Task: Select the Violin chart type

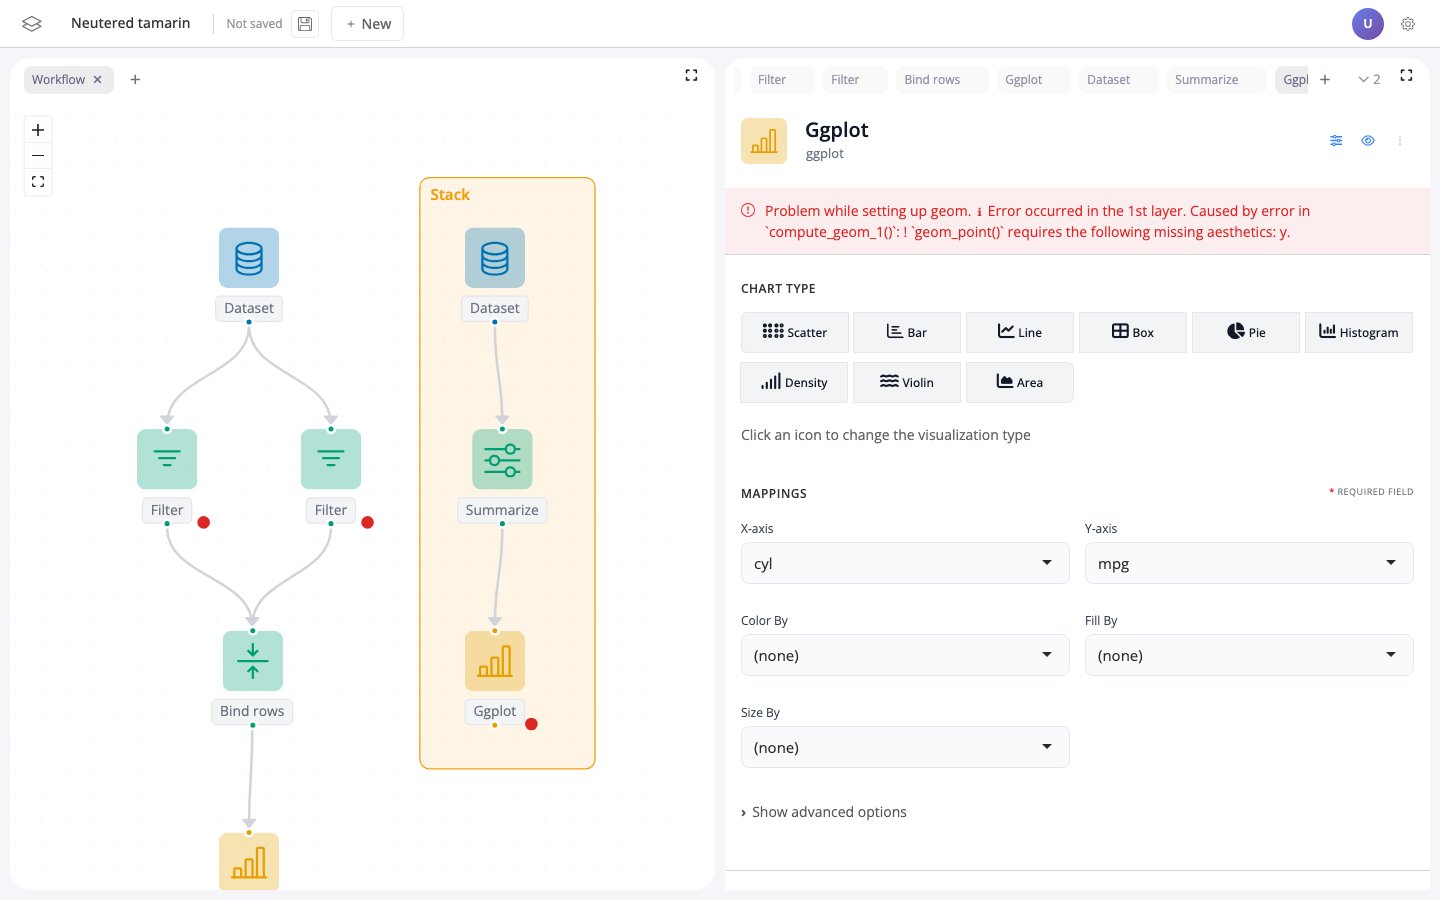Action: tap(906, 382)
